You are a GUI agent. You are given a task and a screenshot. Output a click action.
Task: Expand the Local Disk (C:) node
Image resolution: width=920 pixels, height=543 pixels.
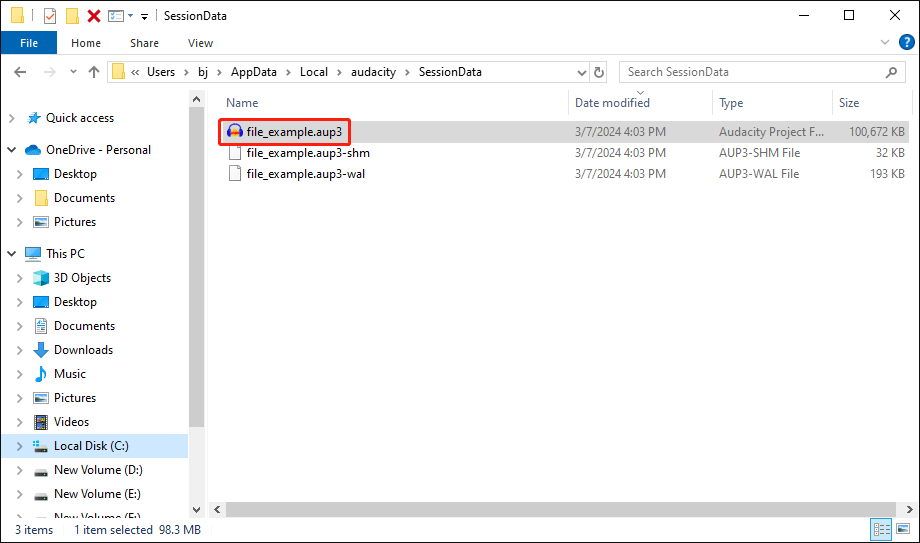tap(19, 446)
